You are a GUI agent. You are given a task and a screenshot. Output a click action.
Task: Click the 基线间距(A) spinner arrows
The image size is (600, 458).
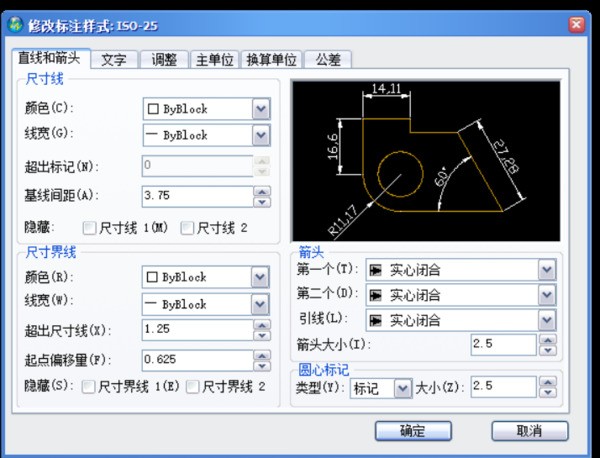point(262,196)
